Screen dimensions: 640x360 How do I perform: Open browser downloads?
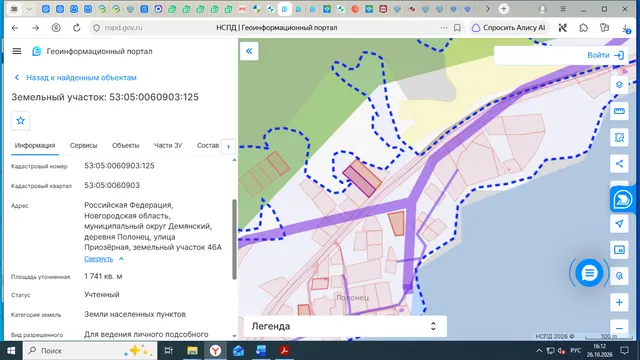coord(626,28)
